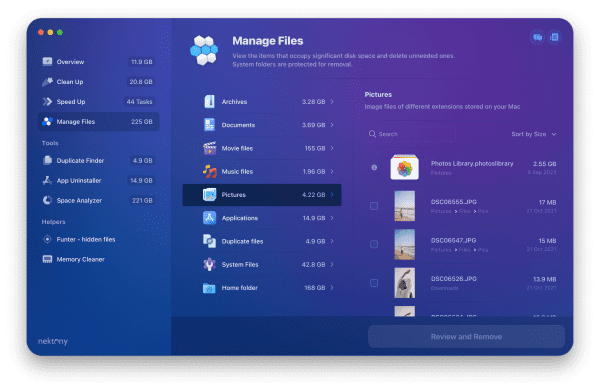
Task: Click the nektony logo link
Action: pos(53,341)
